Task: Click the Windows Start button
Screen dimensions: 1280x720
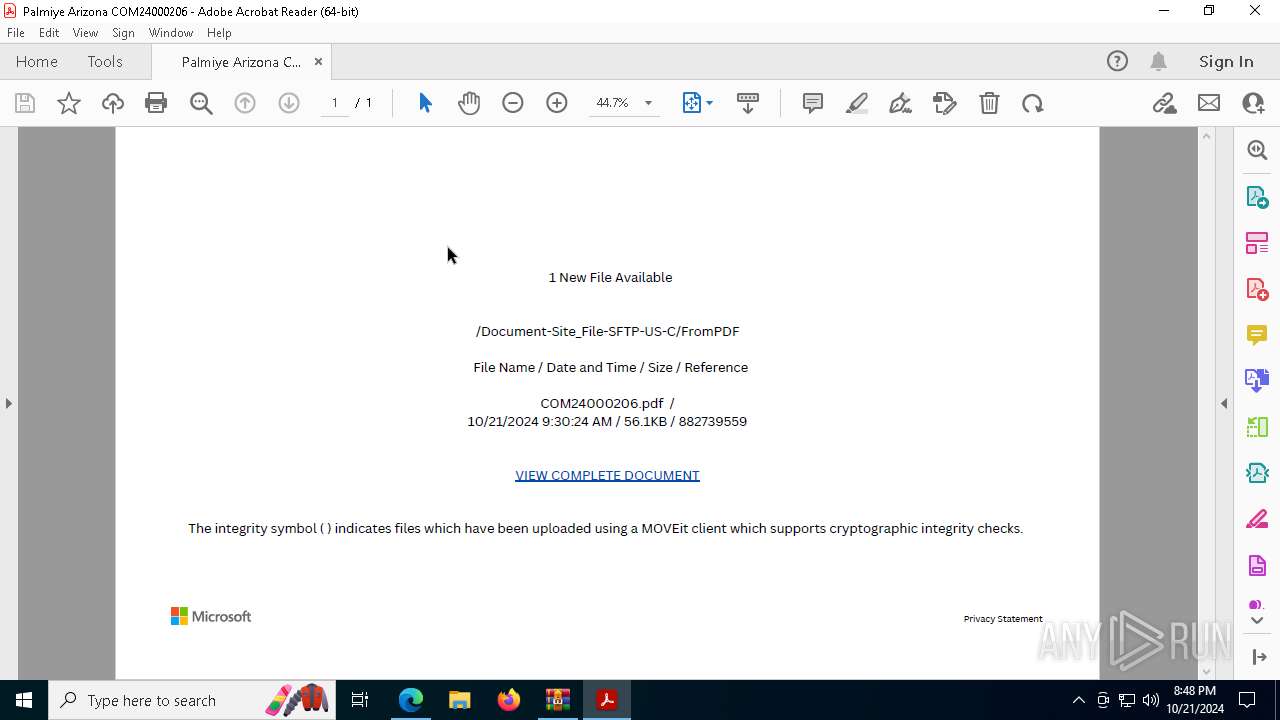Action: click(24, 700)
